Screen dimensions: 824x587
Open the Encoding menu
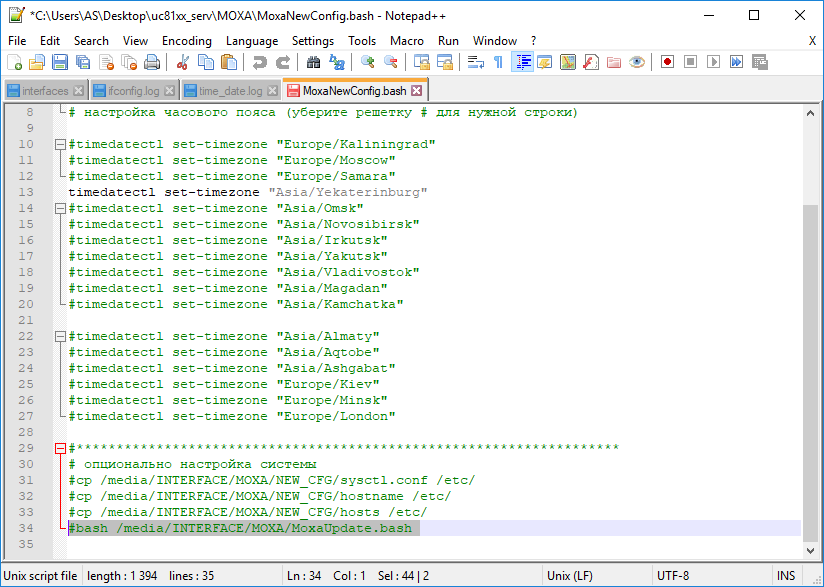pos(186,40)
